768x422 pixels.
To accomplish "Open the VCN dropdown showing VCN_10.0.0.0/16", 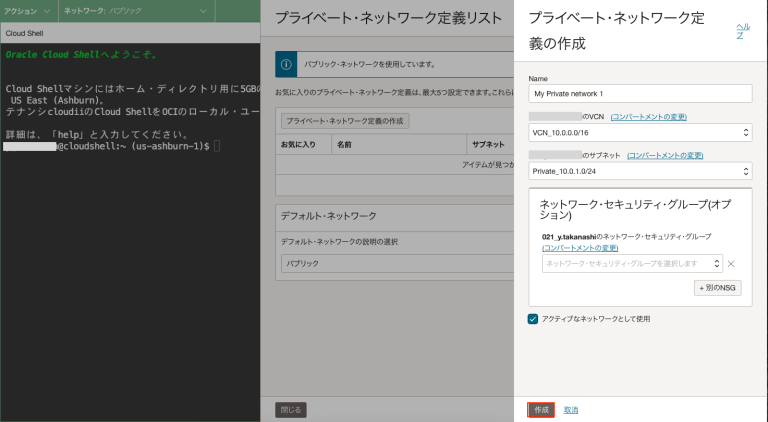I will coord(640,132).
